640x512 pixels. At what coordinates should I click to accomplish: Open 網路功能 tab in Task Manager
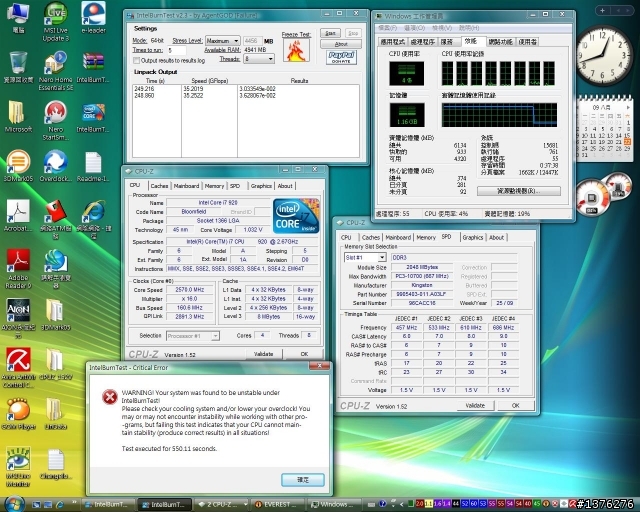click(x=500, y=42)
